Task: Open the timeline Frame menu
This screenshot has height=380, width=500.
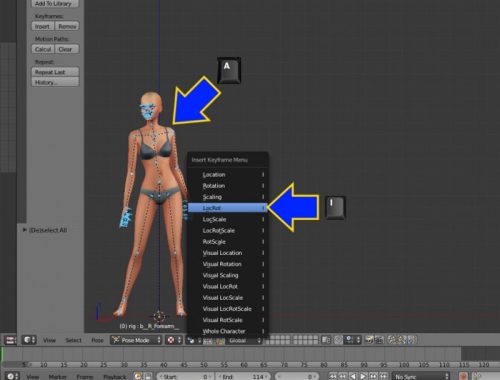Action: click(85, 377)
